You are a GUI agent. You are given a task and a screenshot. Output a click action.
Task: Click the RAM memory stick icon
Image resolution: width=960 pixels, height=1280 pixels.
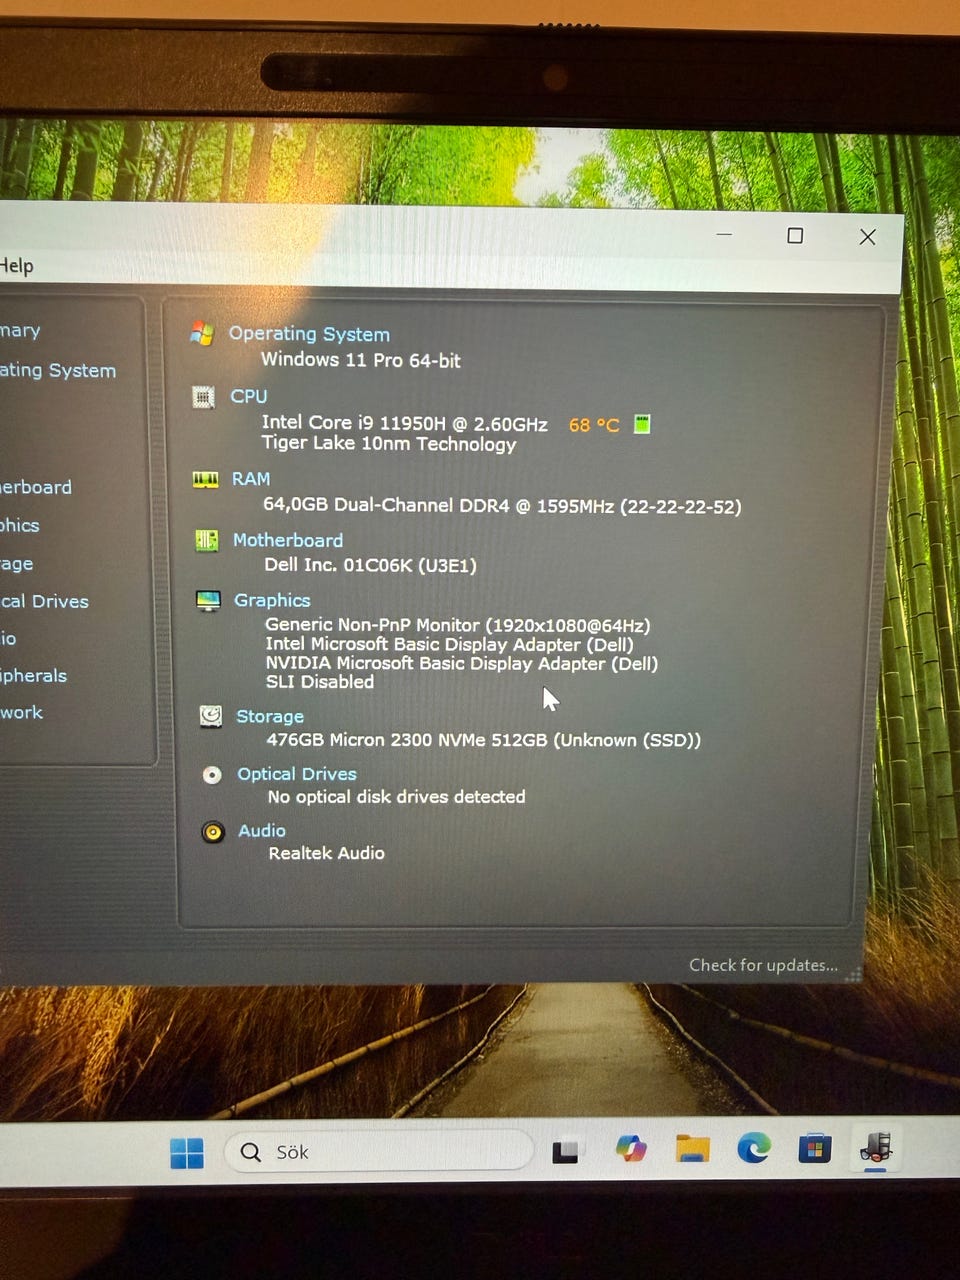tap(205, 480)
